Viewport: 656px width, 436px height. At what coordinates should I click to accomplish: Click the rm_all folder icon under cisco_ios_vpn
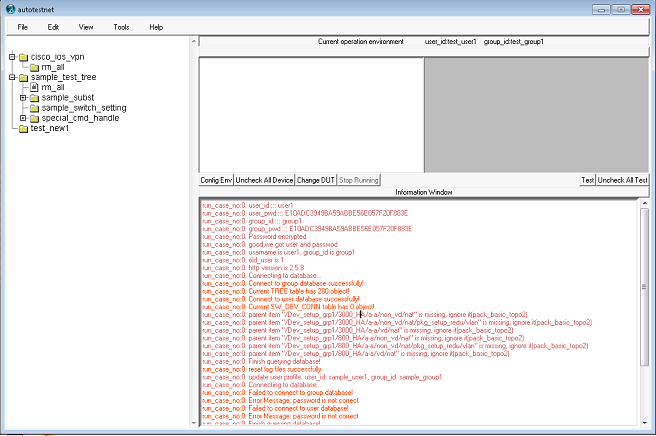tap(34, 67)
